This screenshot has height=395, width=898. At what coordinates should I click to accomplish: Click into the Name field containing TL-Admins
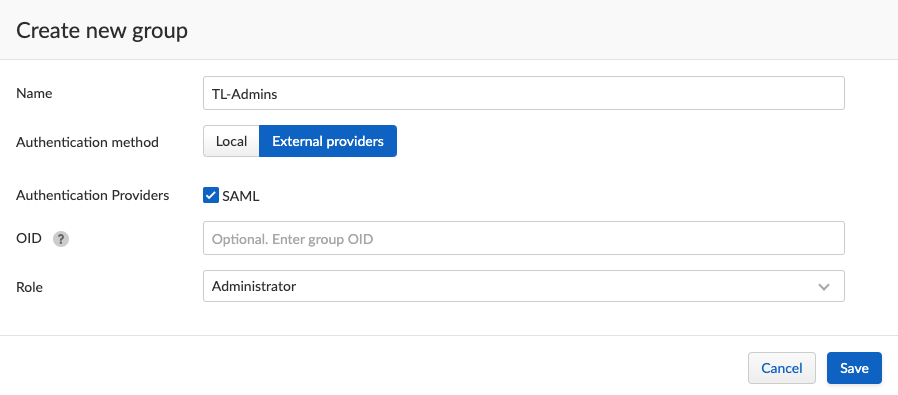(x=523, y=93)
